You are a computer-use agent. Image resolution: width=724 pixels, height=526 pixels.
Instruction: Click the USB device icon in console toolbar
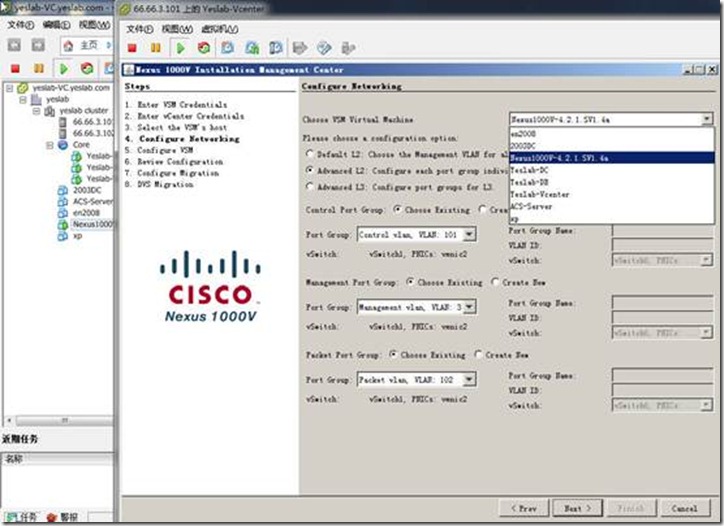[x=348, y=48]
